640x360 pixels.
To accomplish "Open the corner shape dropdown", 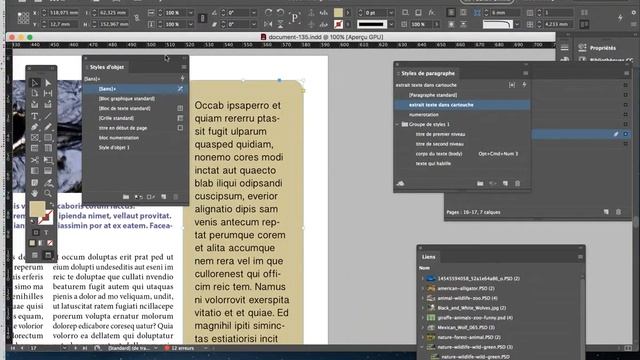I will point(517,24).
